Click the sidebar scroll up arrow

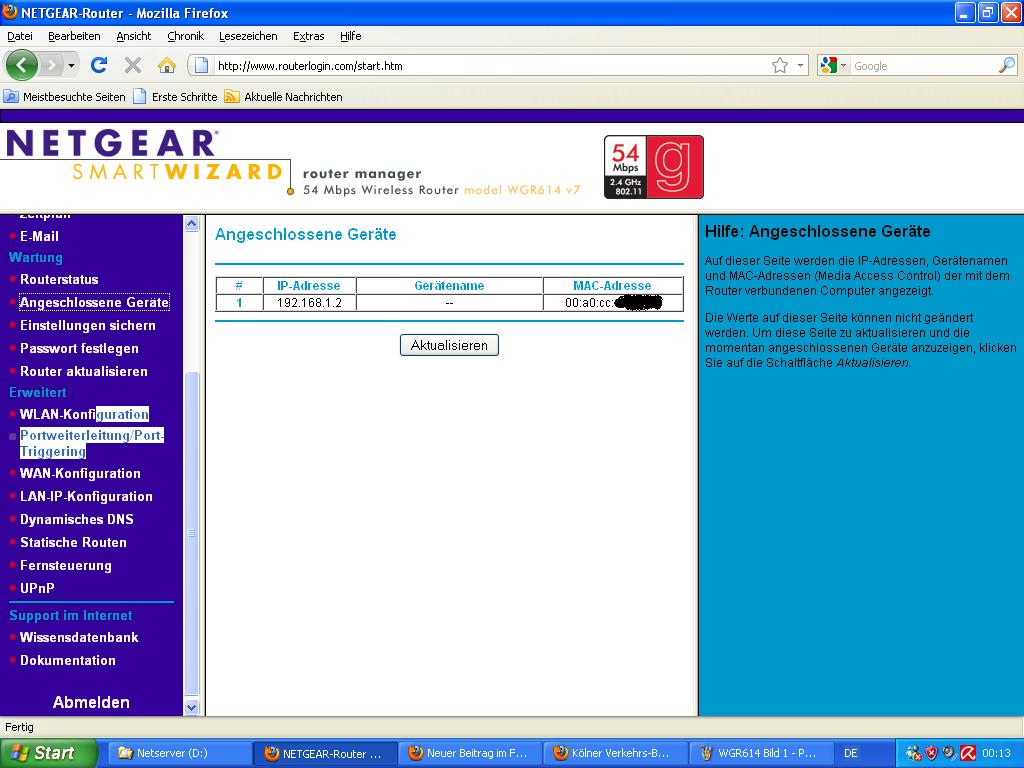coord(191,223)
